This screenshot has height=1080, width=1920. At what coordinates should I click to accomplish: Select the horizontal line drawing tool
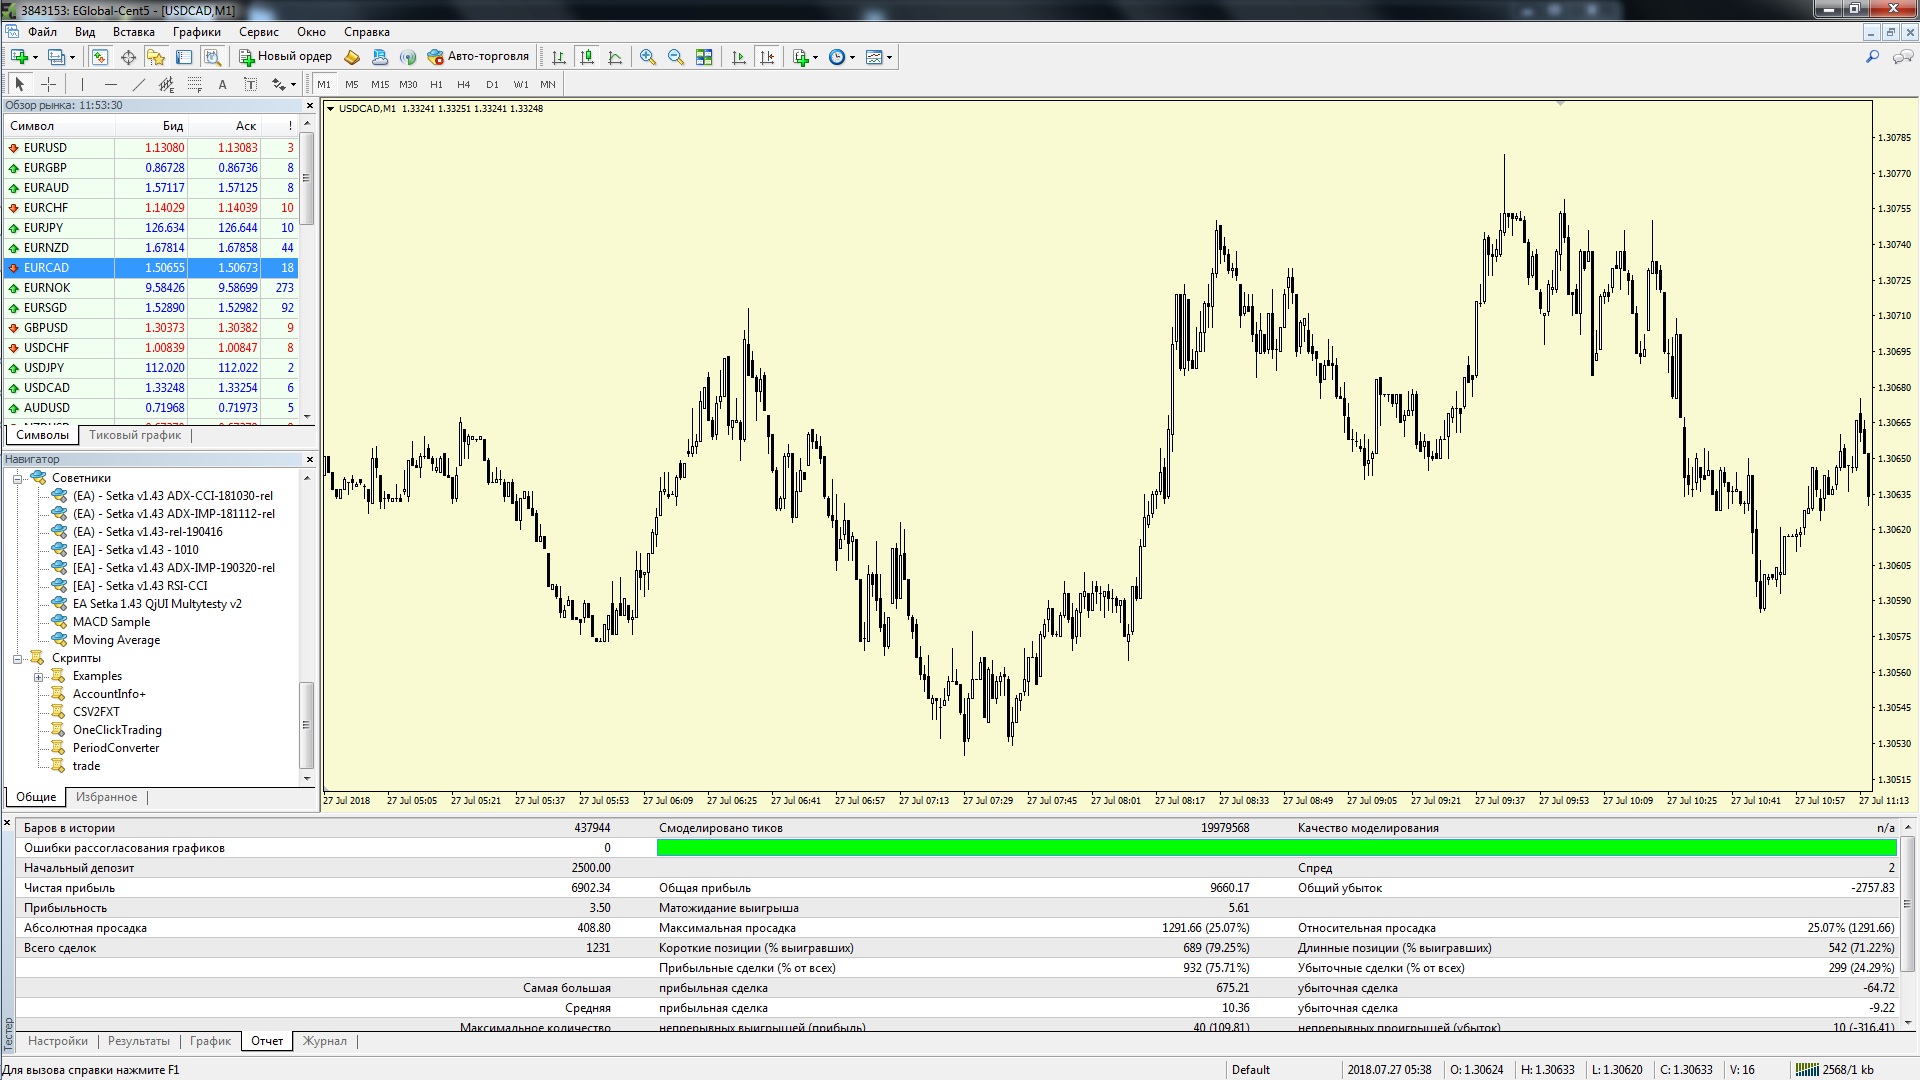pyautogui.click(x=110, y=85)
